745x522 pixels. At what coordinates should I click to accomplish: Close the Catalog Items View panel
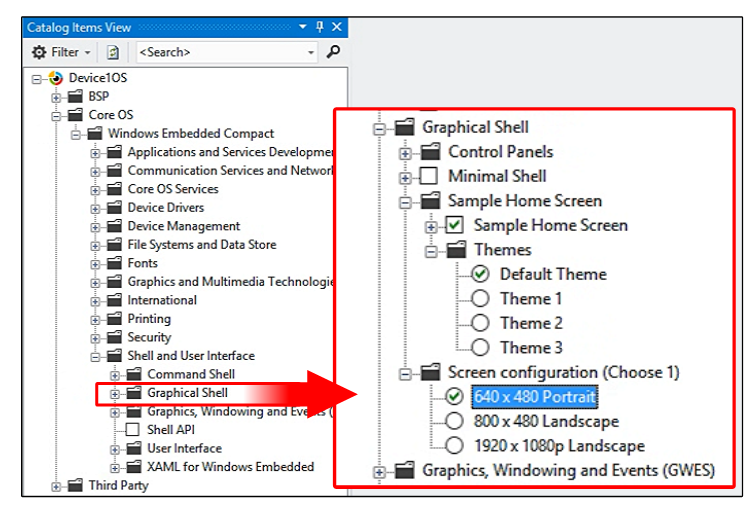[336, 27]
